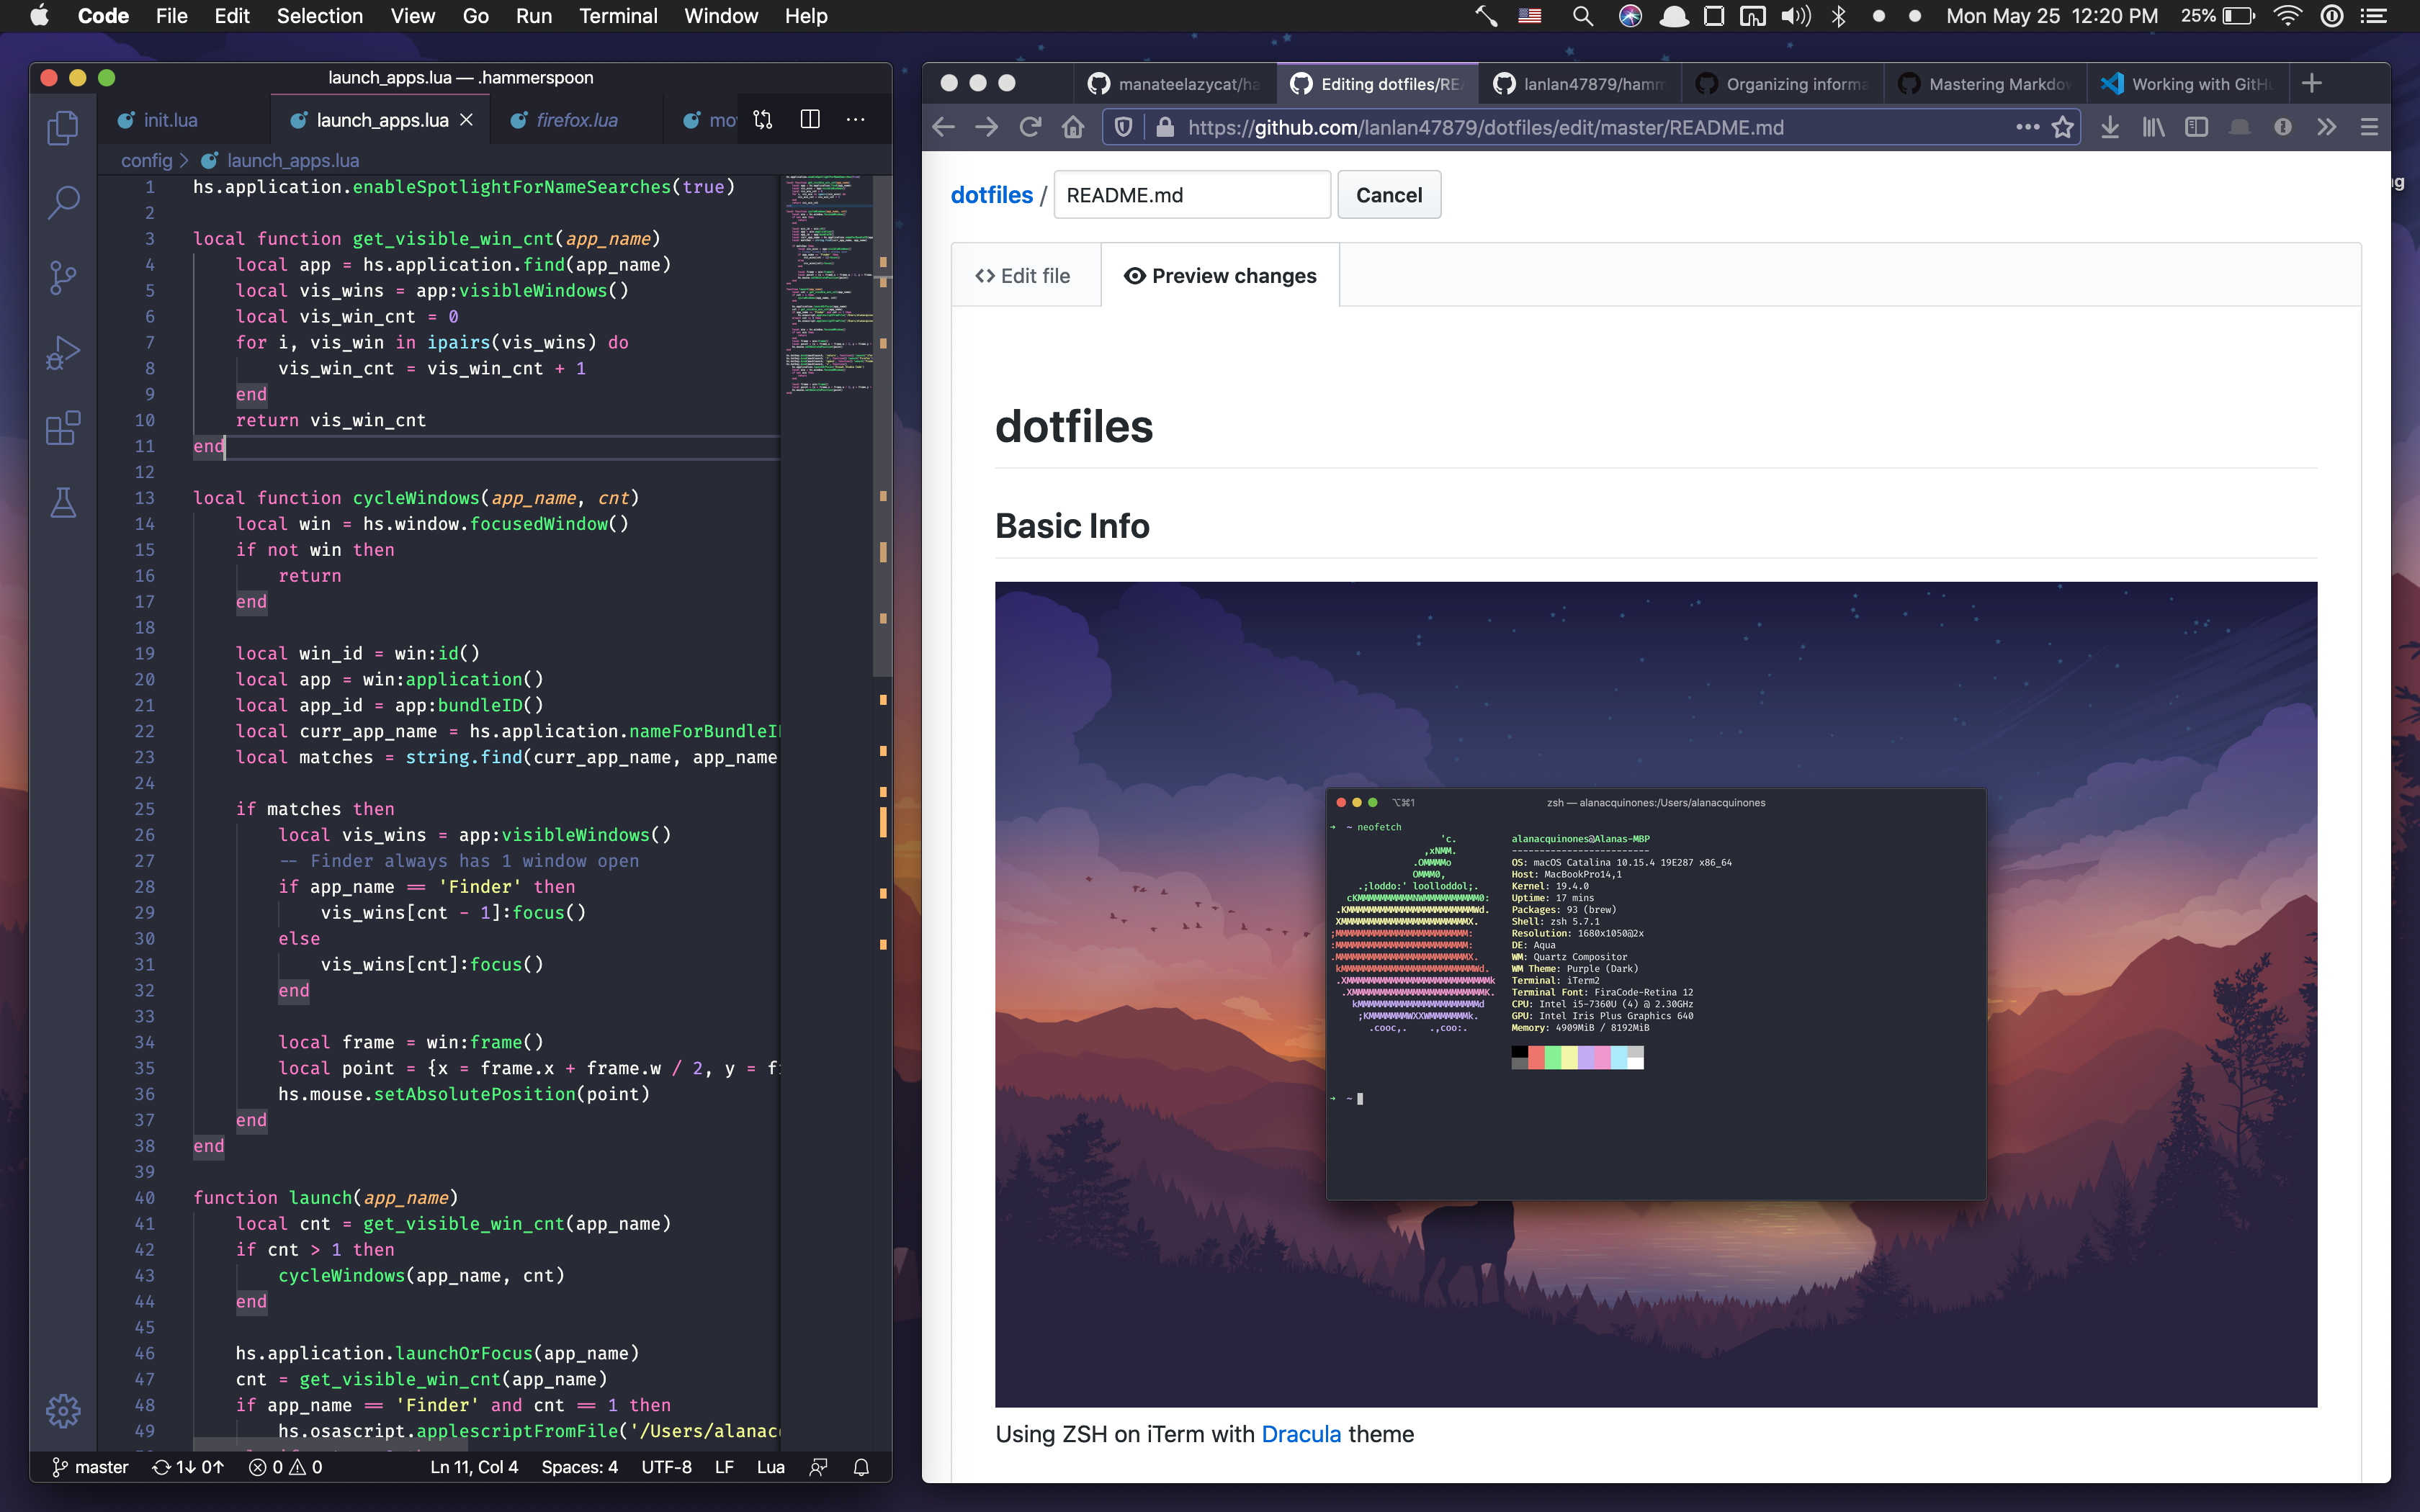Toggle the new browser tab icon

(2316, 82)
